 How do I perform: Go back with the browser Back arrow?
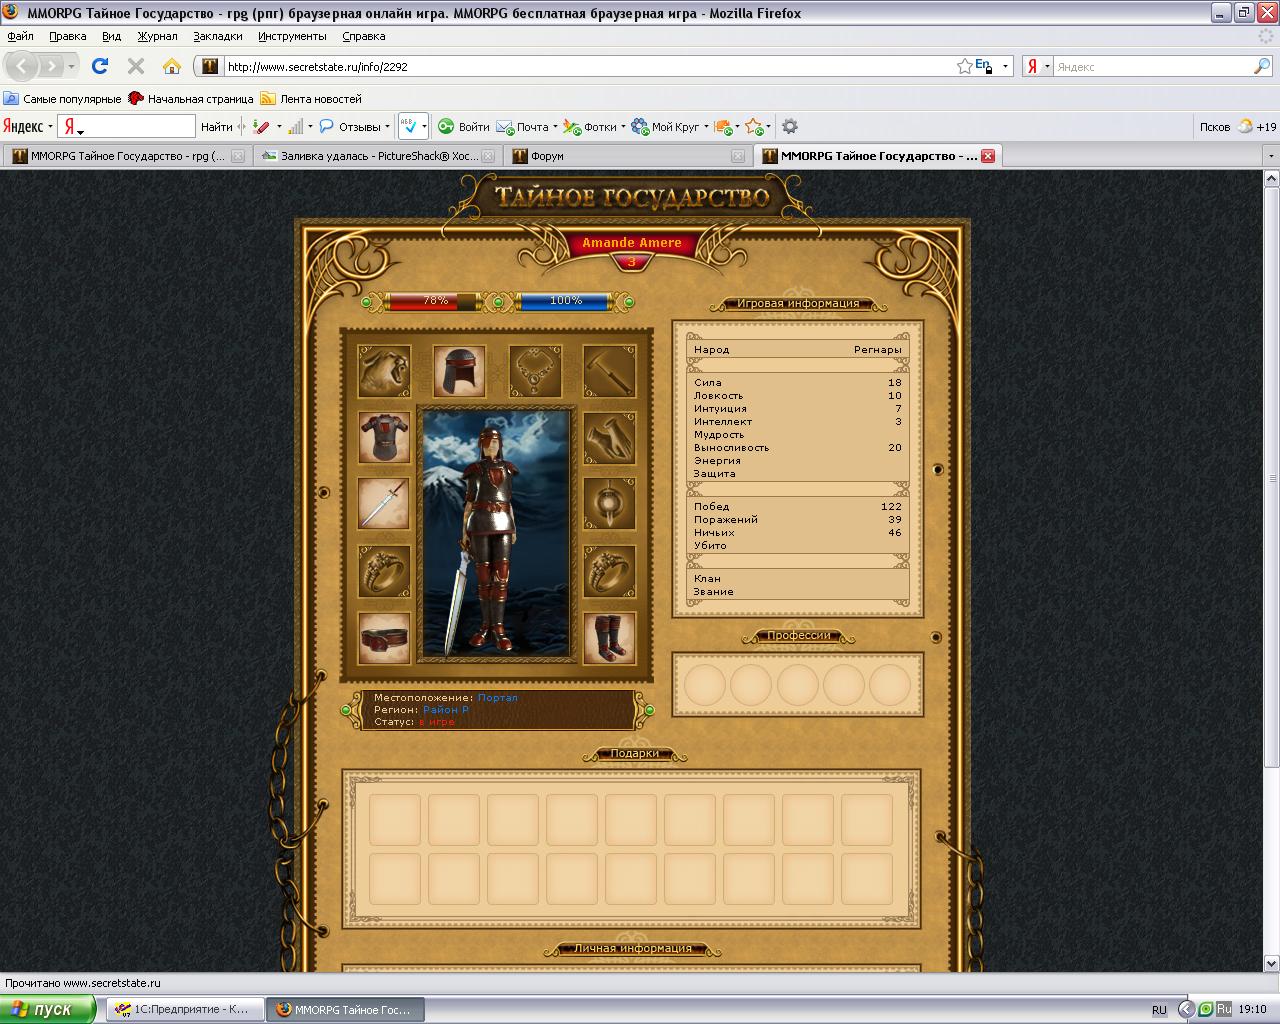pos(22,66)
